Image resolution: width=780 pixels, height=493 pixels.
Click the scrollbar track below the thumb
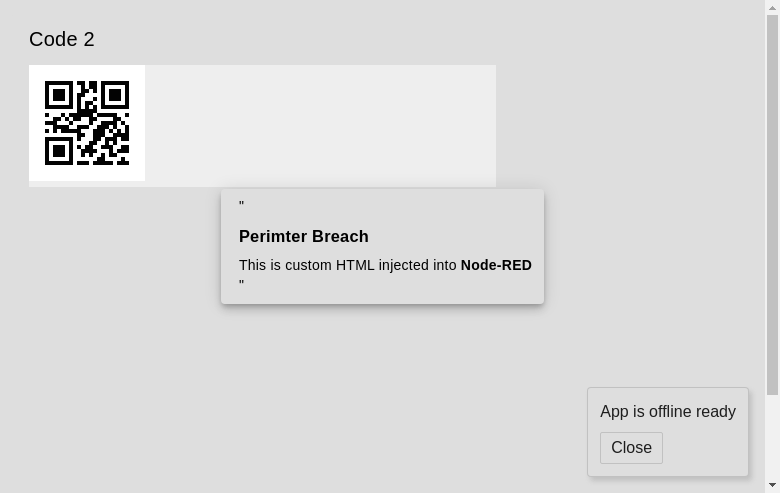click(x=772, y=435)
